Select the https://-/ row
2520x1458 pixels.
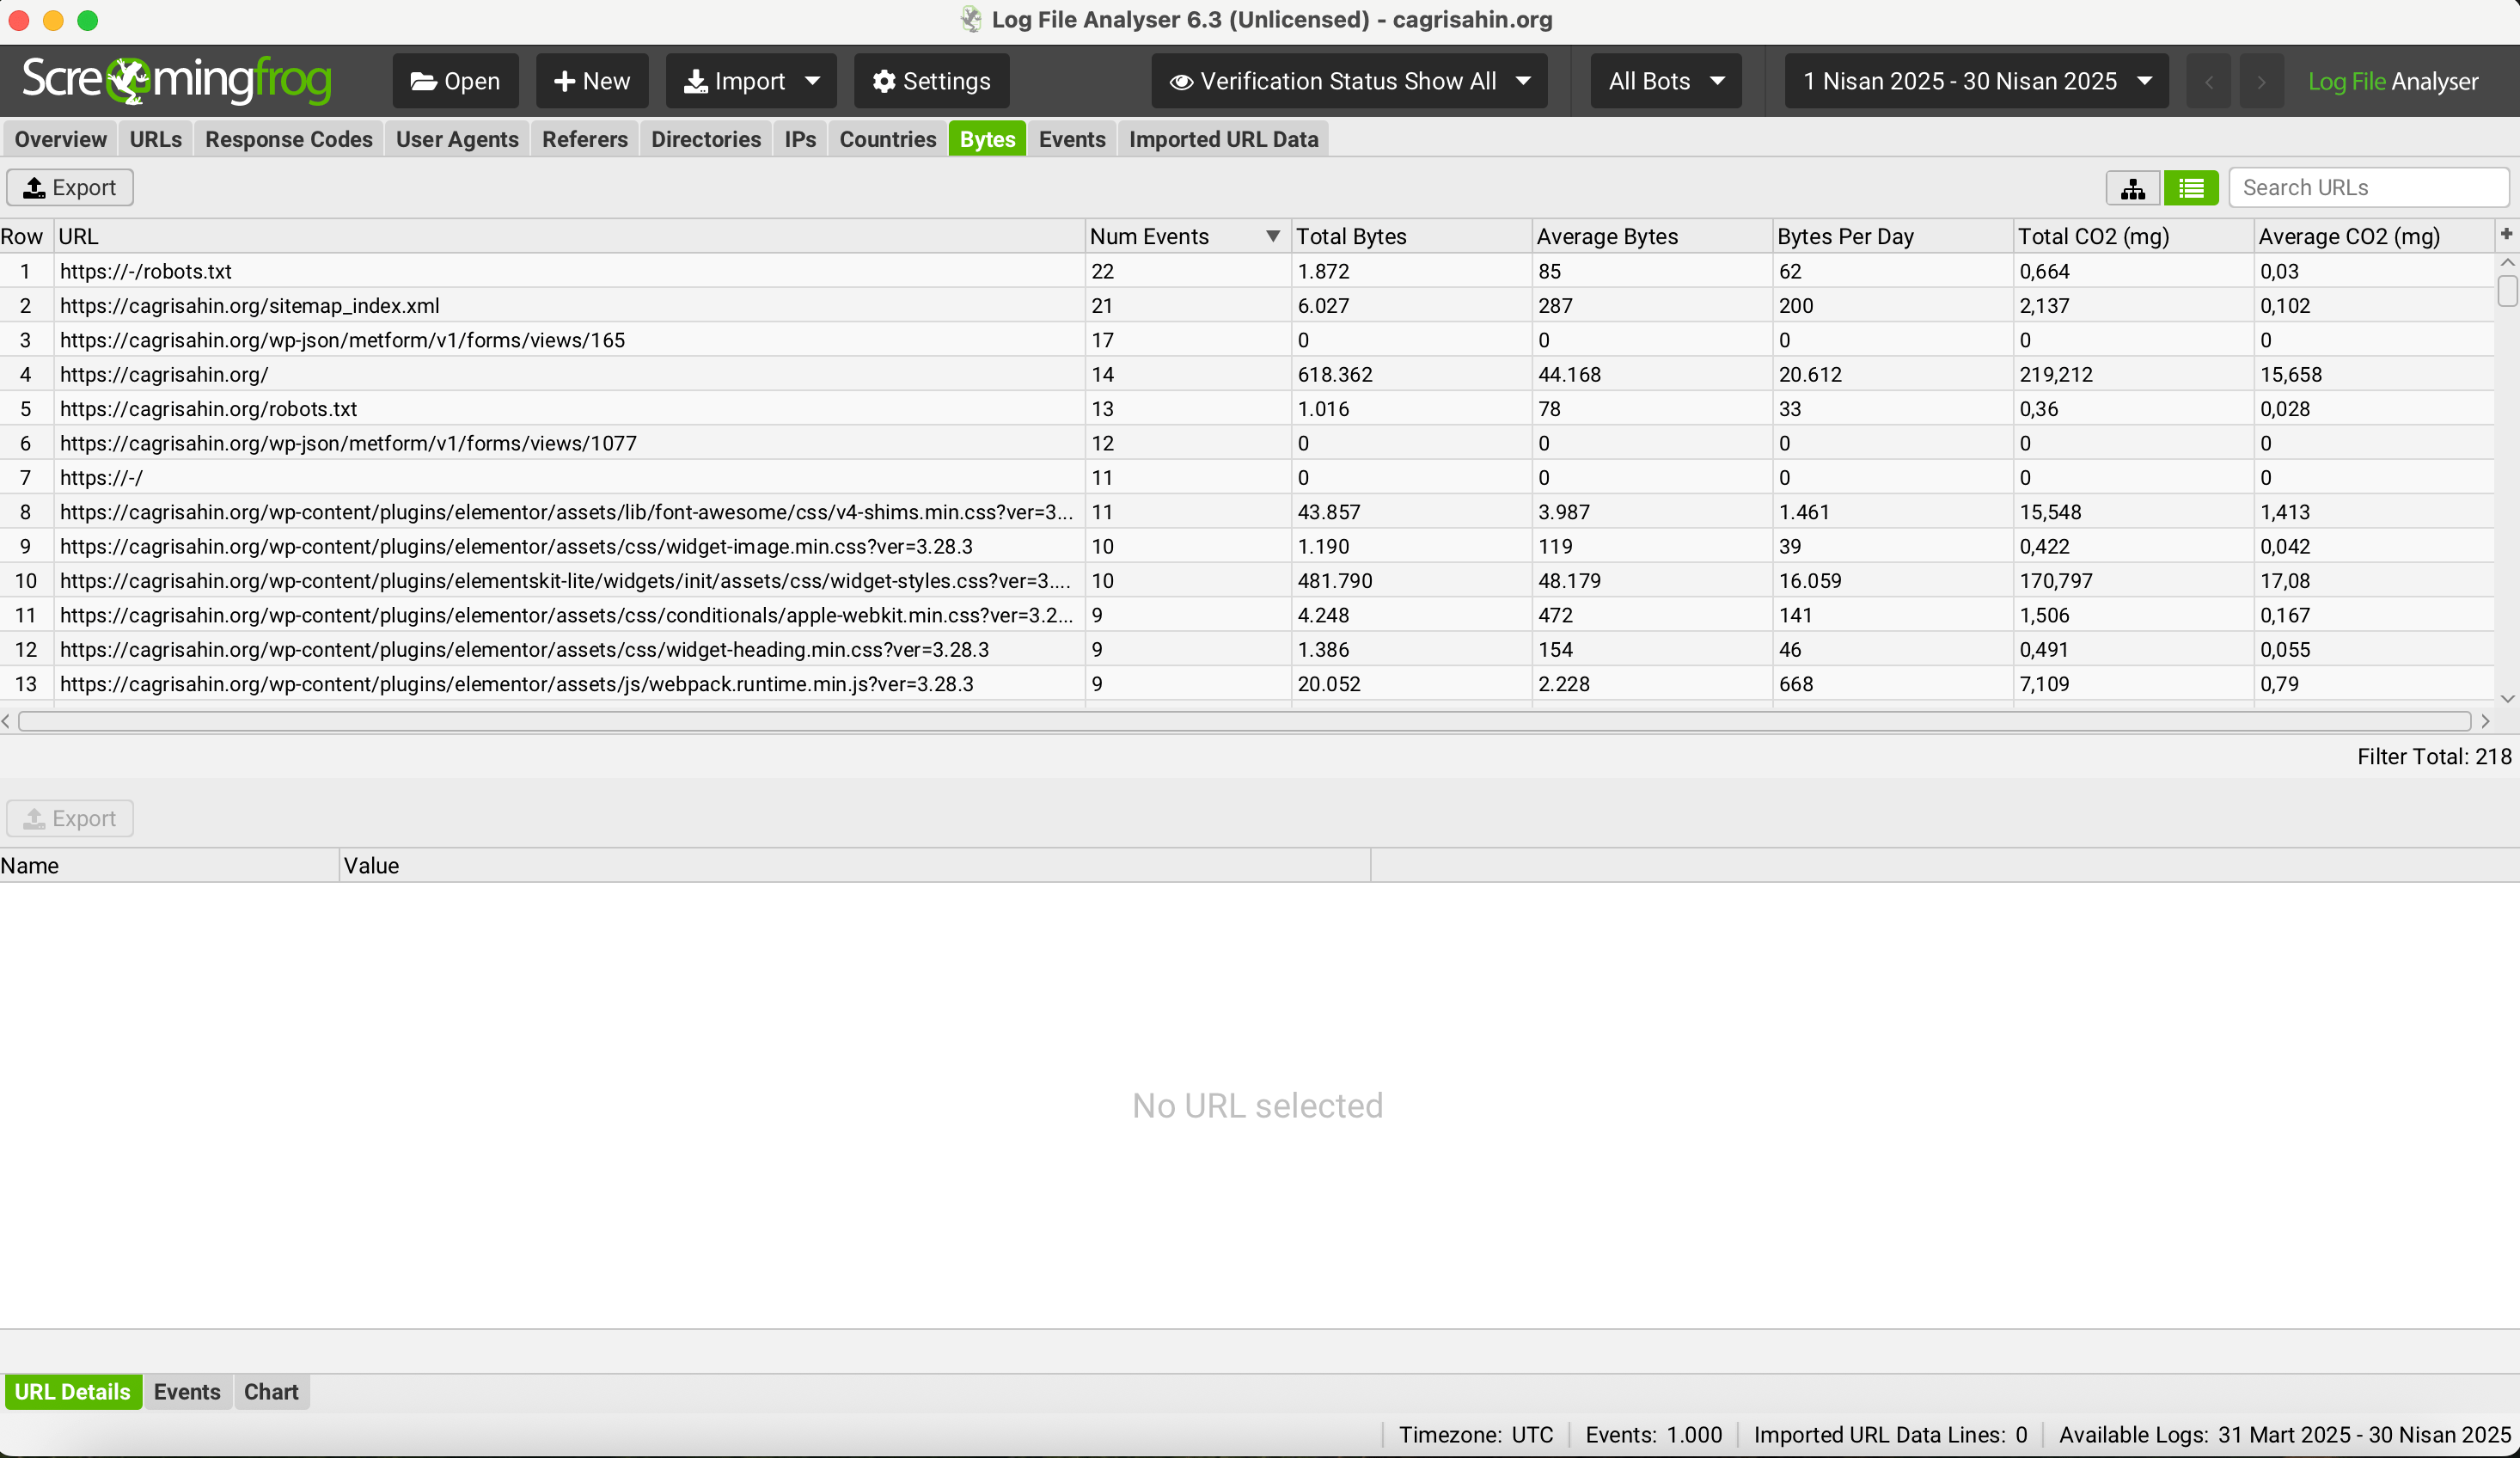point(1247,477)
